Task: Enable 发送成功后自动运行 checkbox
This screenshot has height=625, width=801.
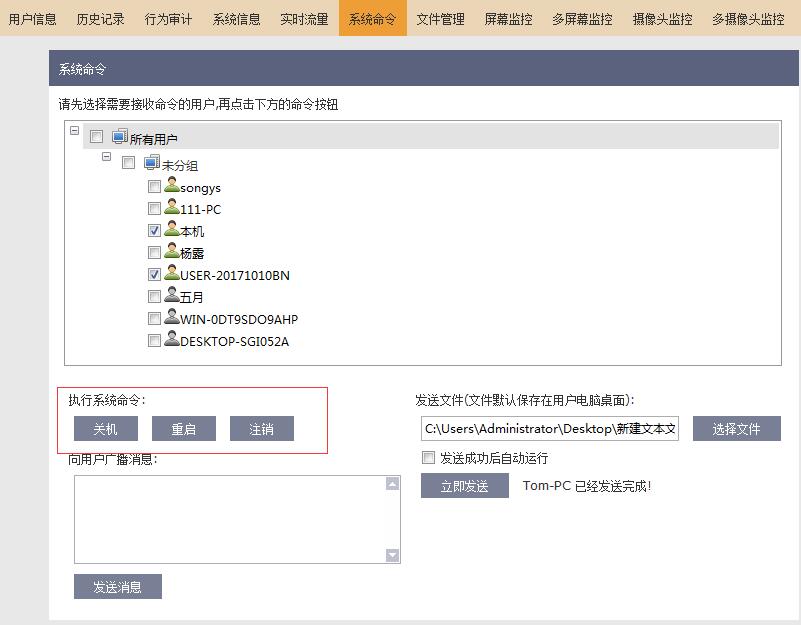Action: 429,458
